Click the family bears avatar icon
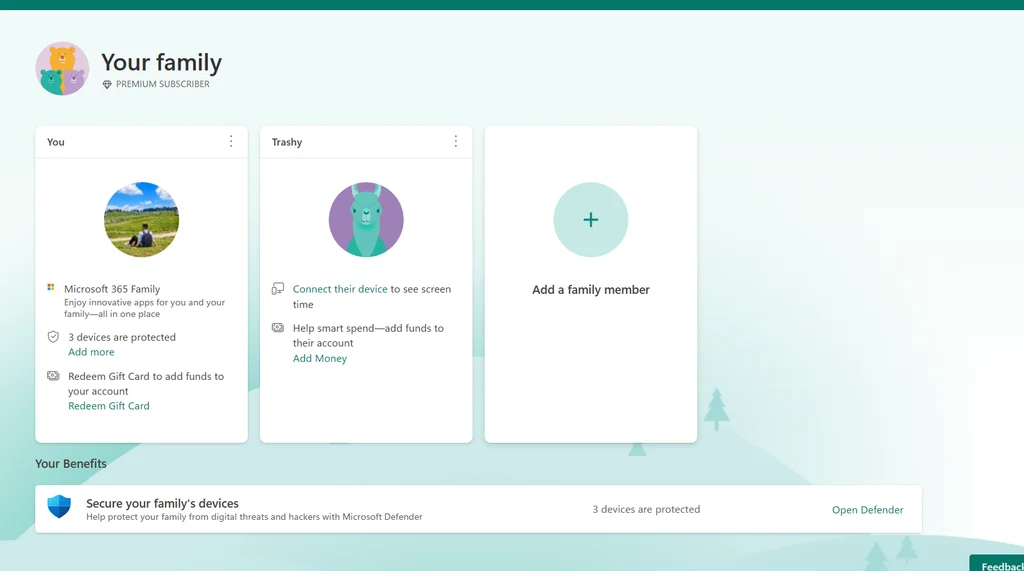This screenshot has width=1024, height=571. (x=62, y=69)
